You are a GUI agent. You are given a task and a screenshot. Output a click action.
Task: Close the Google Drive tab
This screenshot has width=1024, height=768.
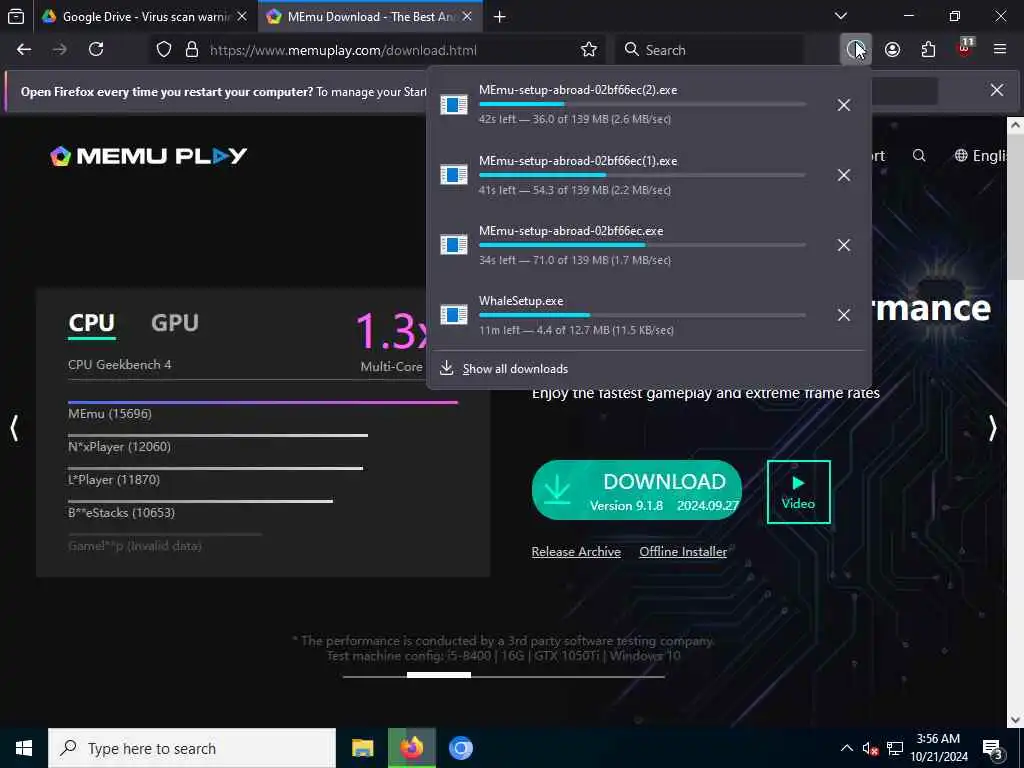click(242, 17)
